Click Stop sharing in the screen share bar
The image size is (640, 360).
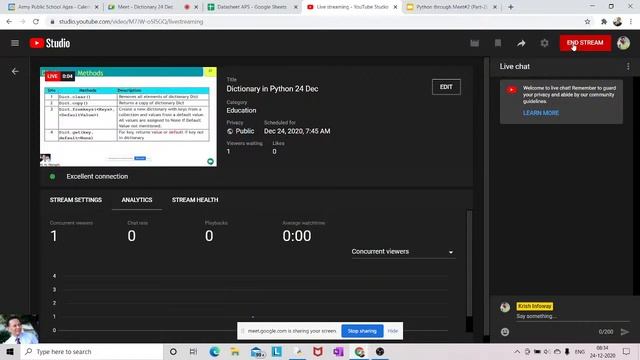tap(362, 331)
